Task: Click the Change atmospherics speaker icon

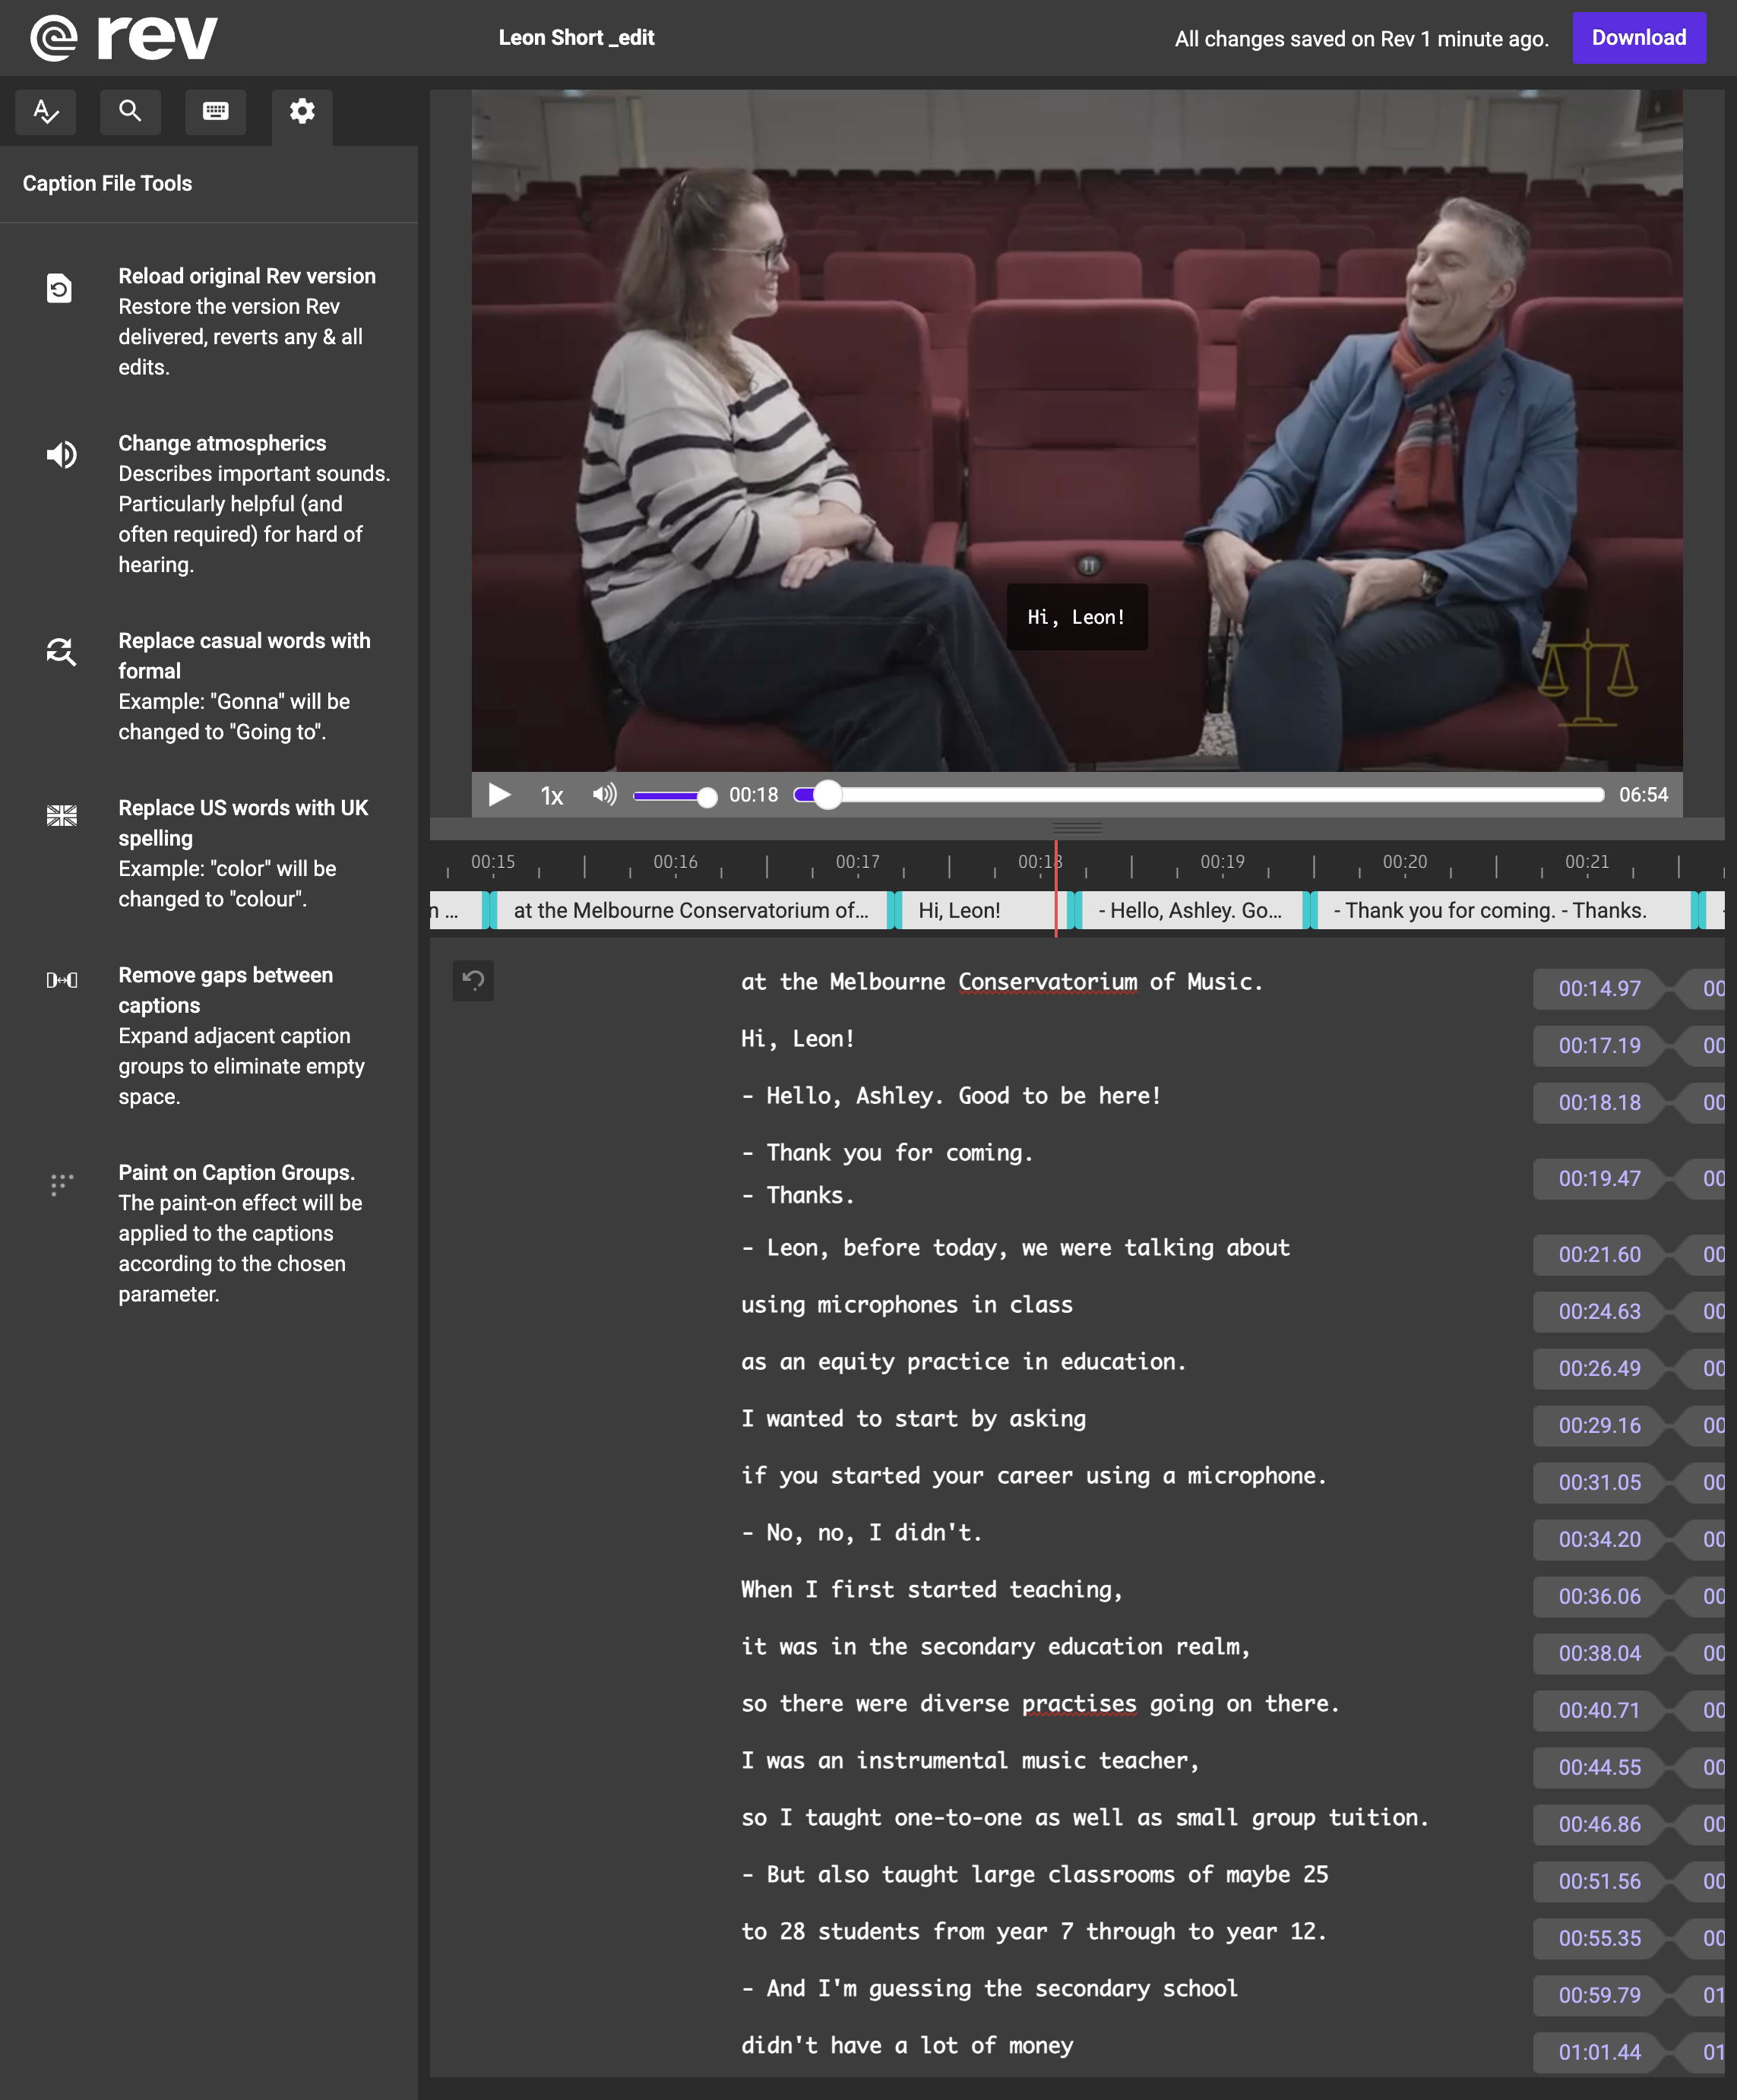Action: pos(61,455)
